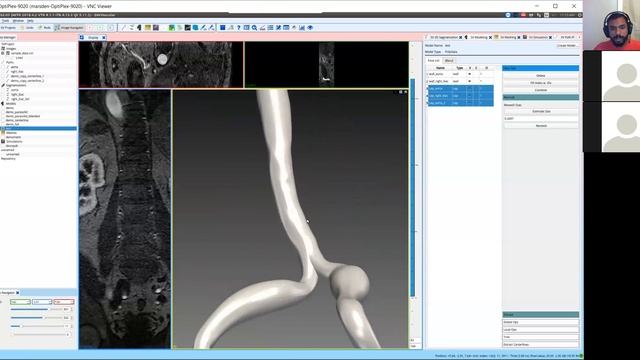This screenshot has width=640, height=360.
Task: Select demomesh under Meshes
Action: coord(13,137)
